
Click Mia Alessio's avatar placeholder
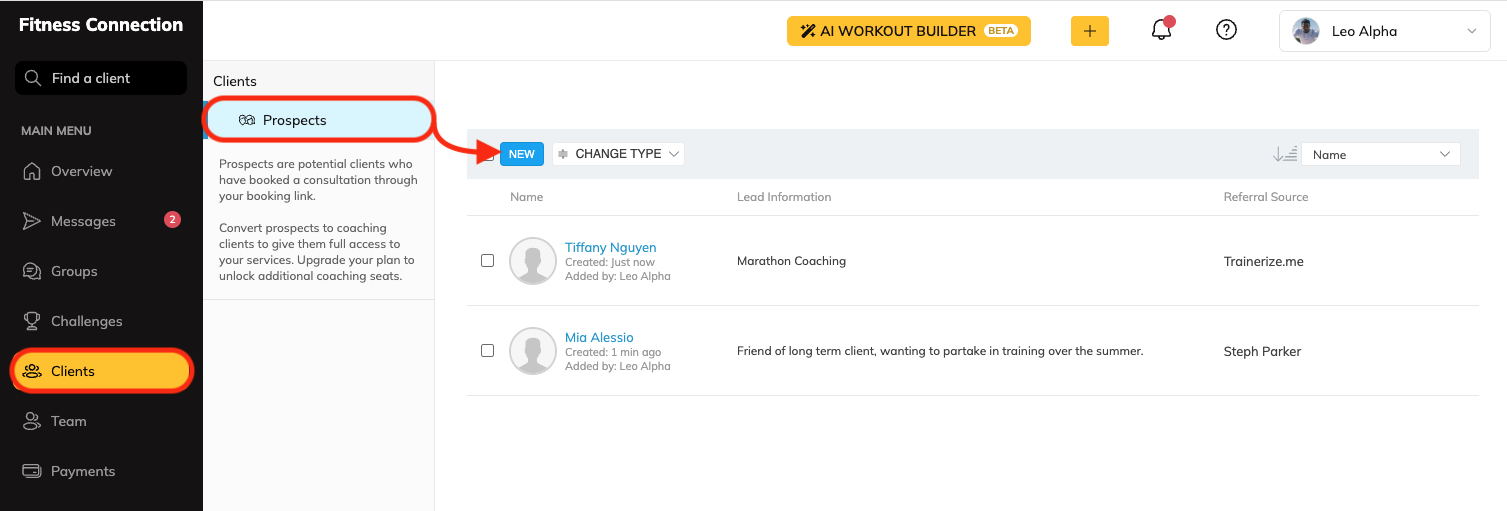point(532,351)
